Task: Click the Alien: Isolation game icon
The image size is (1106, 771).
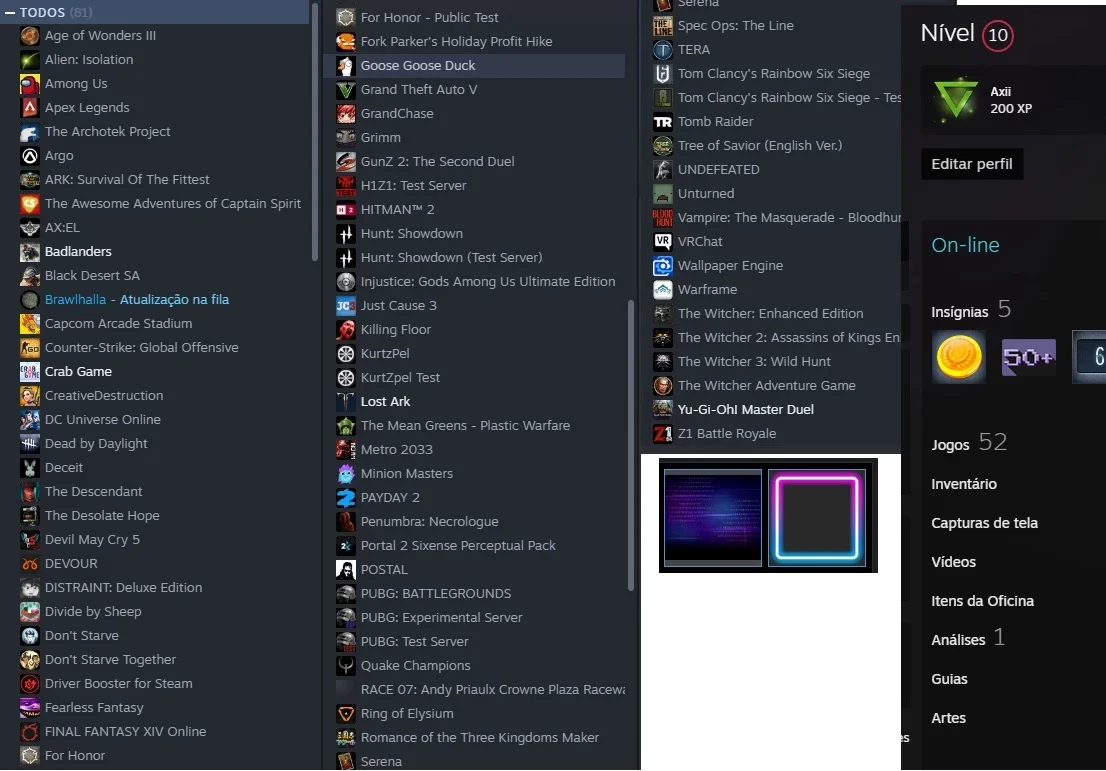Action: 30,60
